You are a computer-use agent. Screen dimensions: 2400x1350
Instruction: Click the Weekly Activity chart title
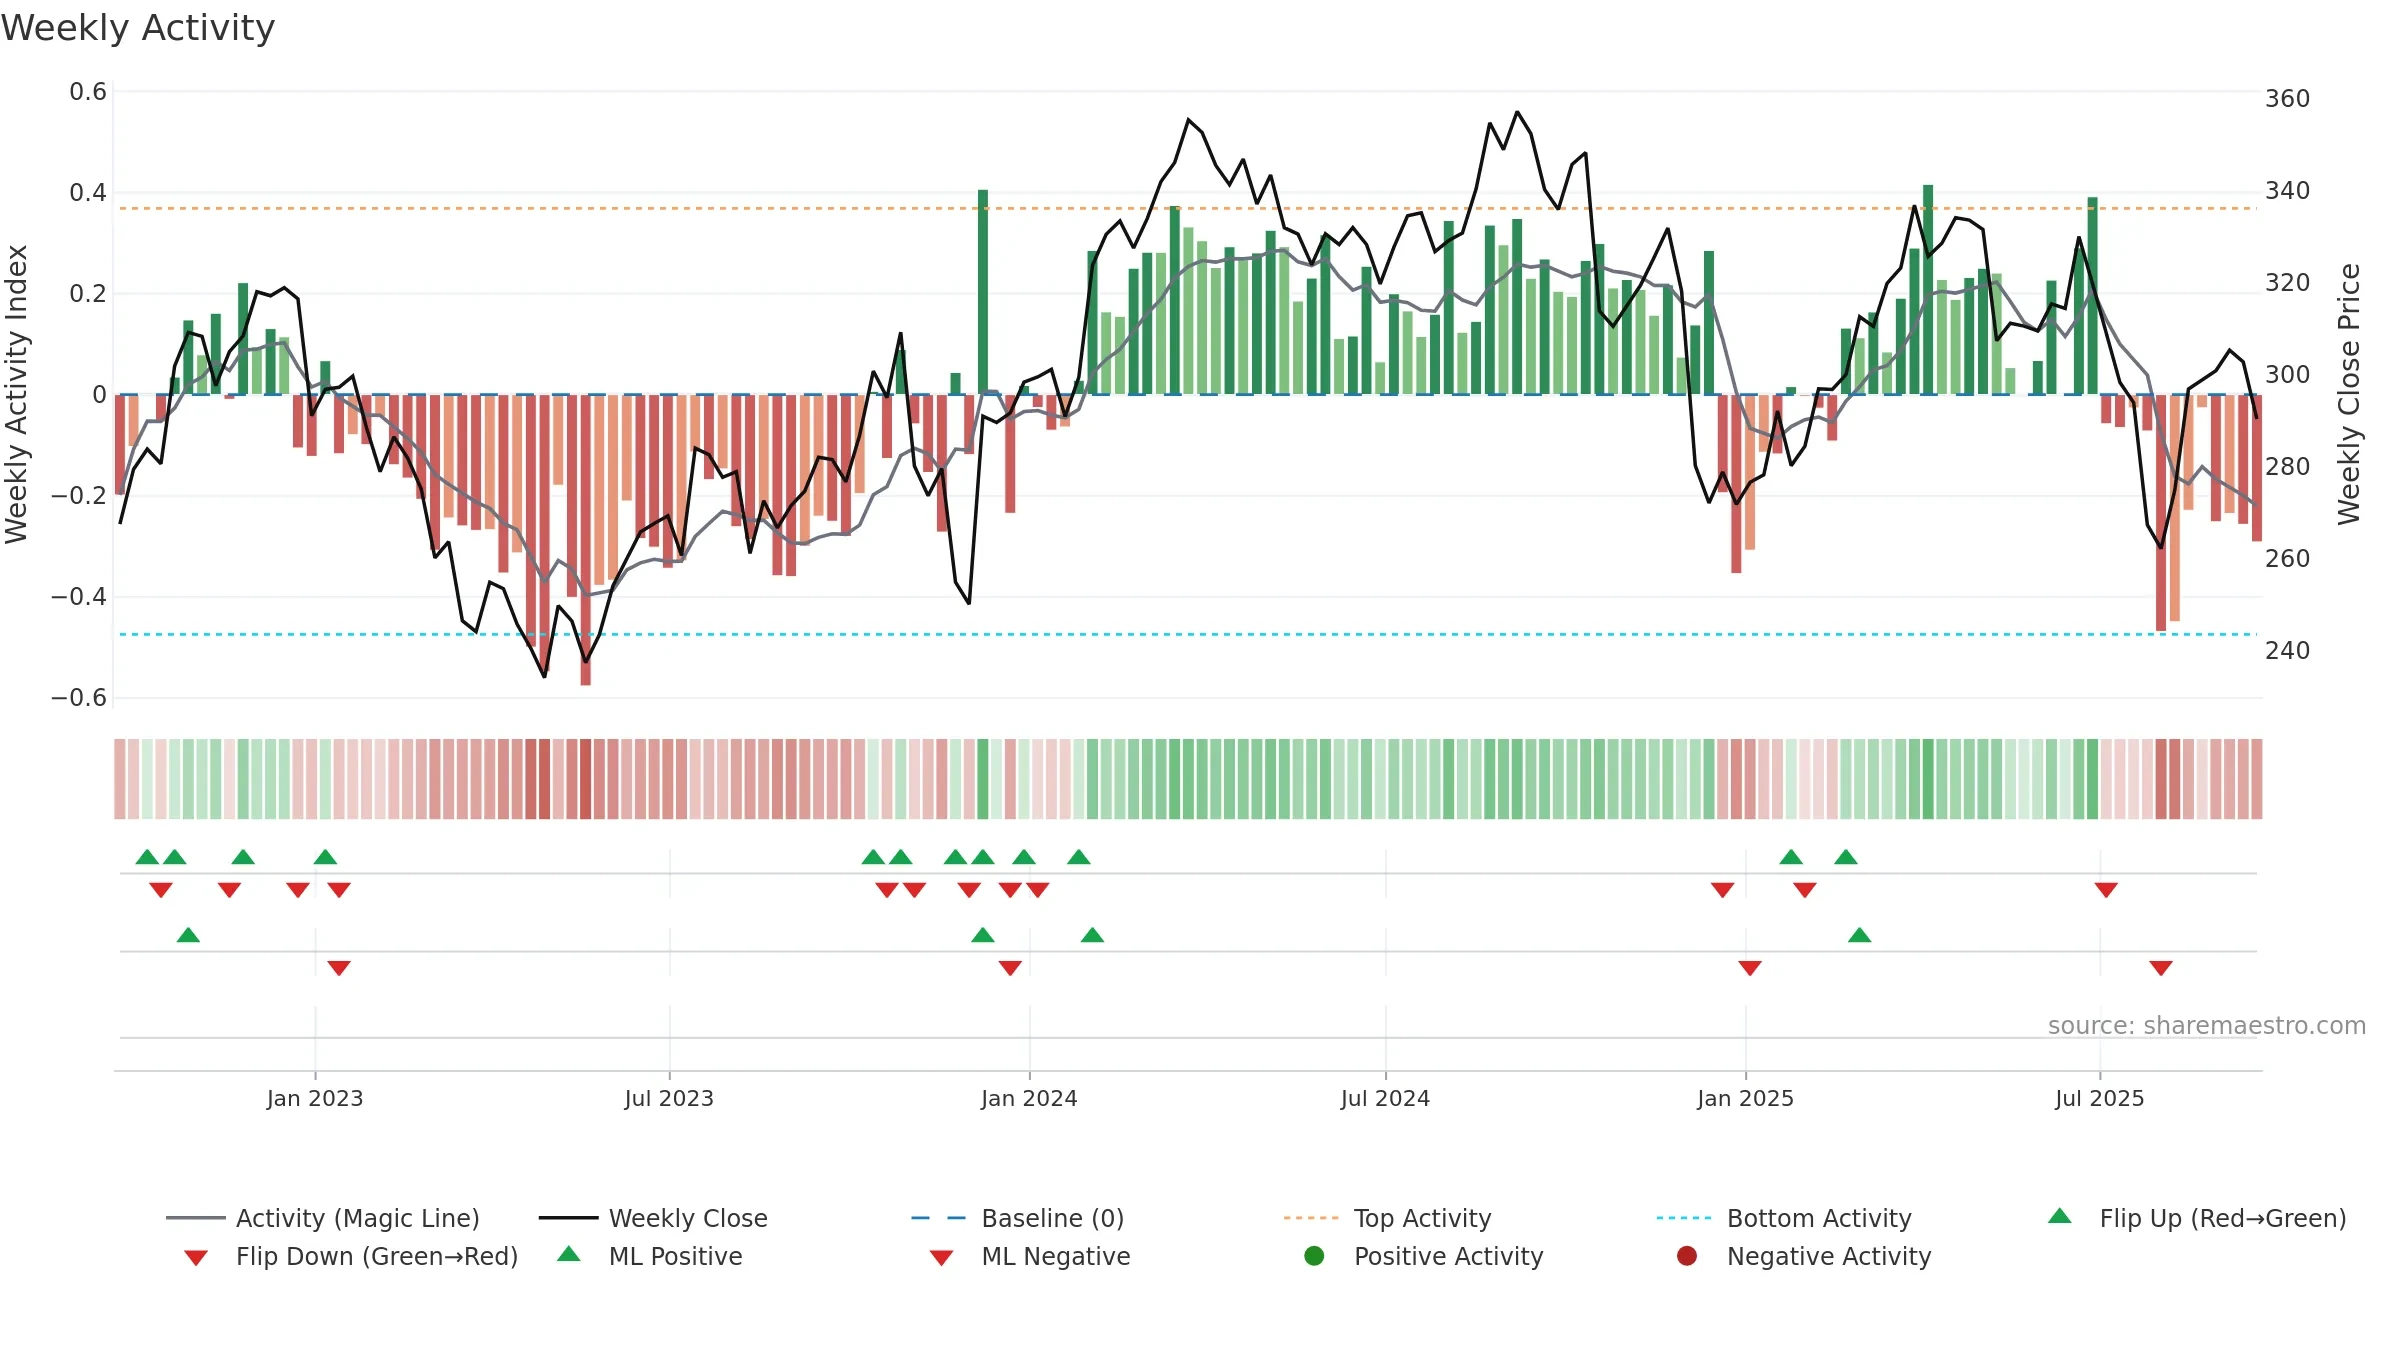click(138, 28)
